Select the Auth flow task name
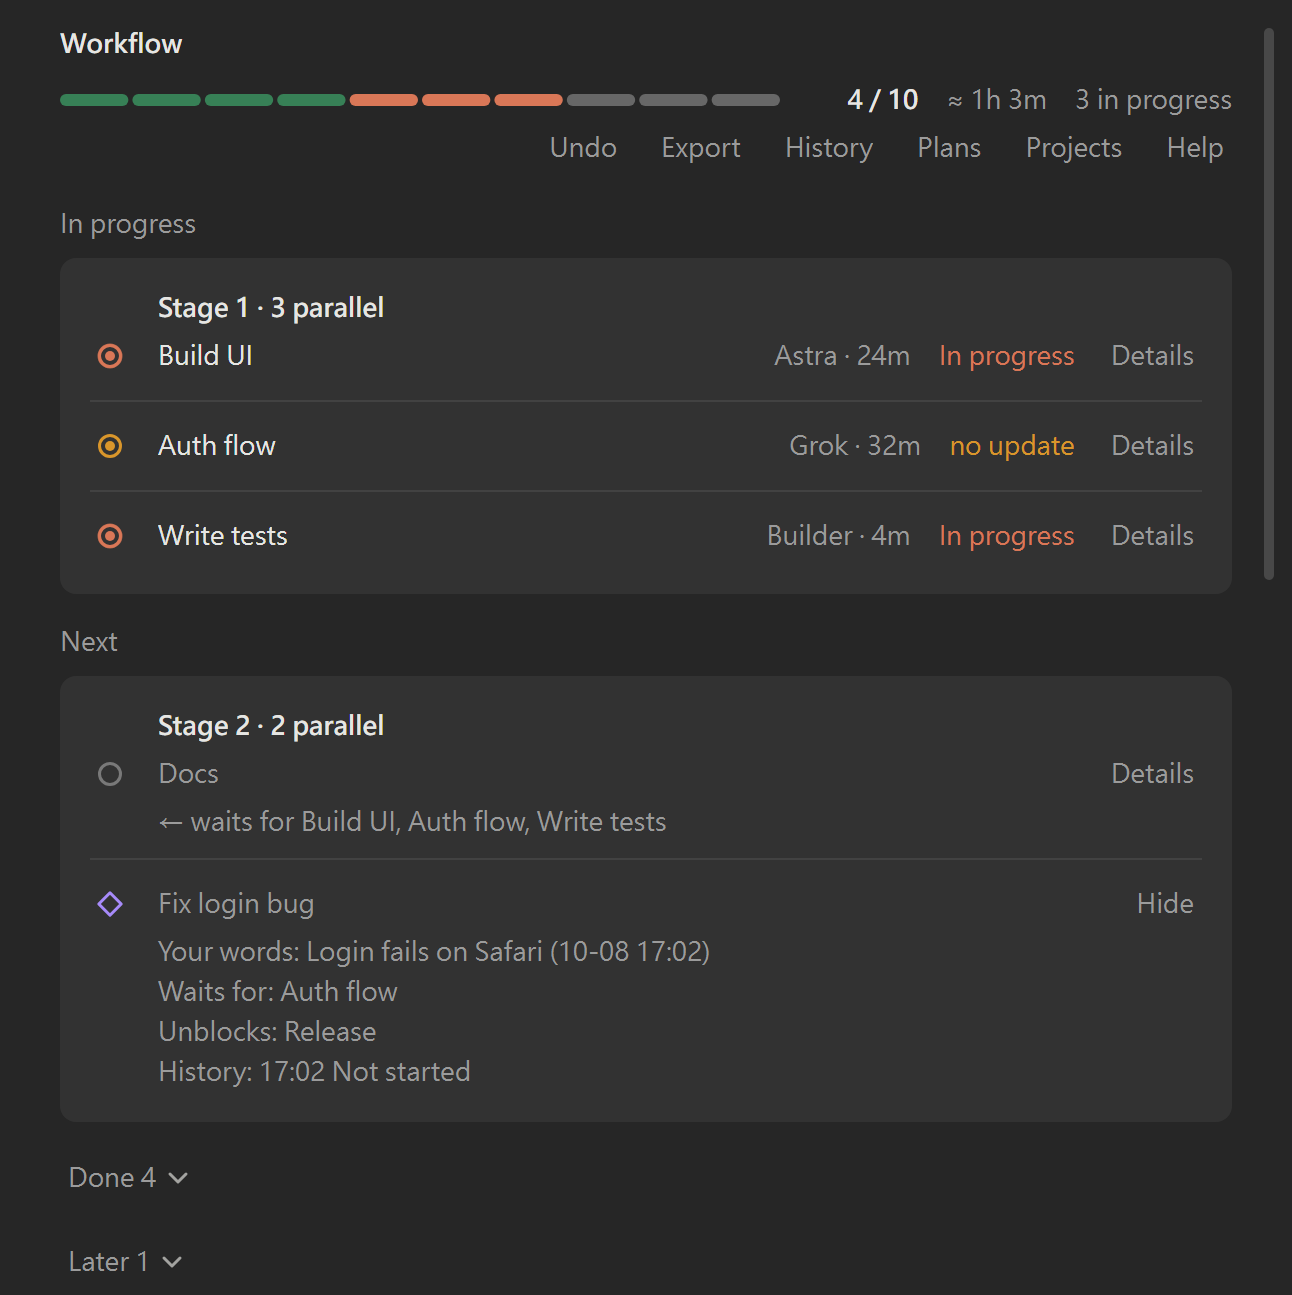The width and height of the screenshot is (1292, 1295). coord(217,446)
